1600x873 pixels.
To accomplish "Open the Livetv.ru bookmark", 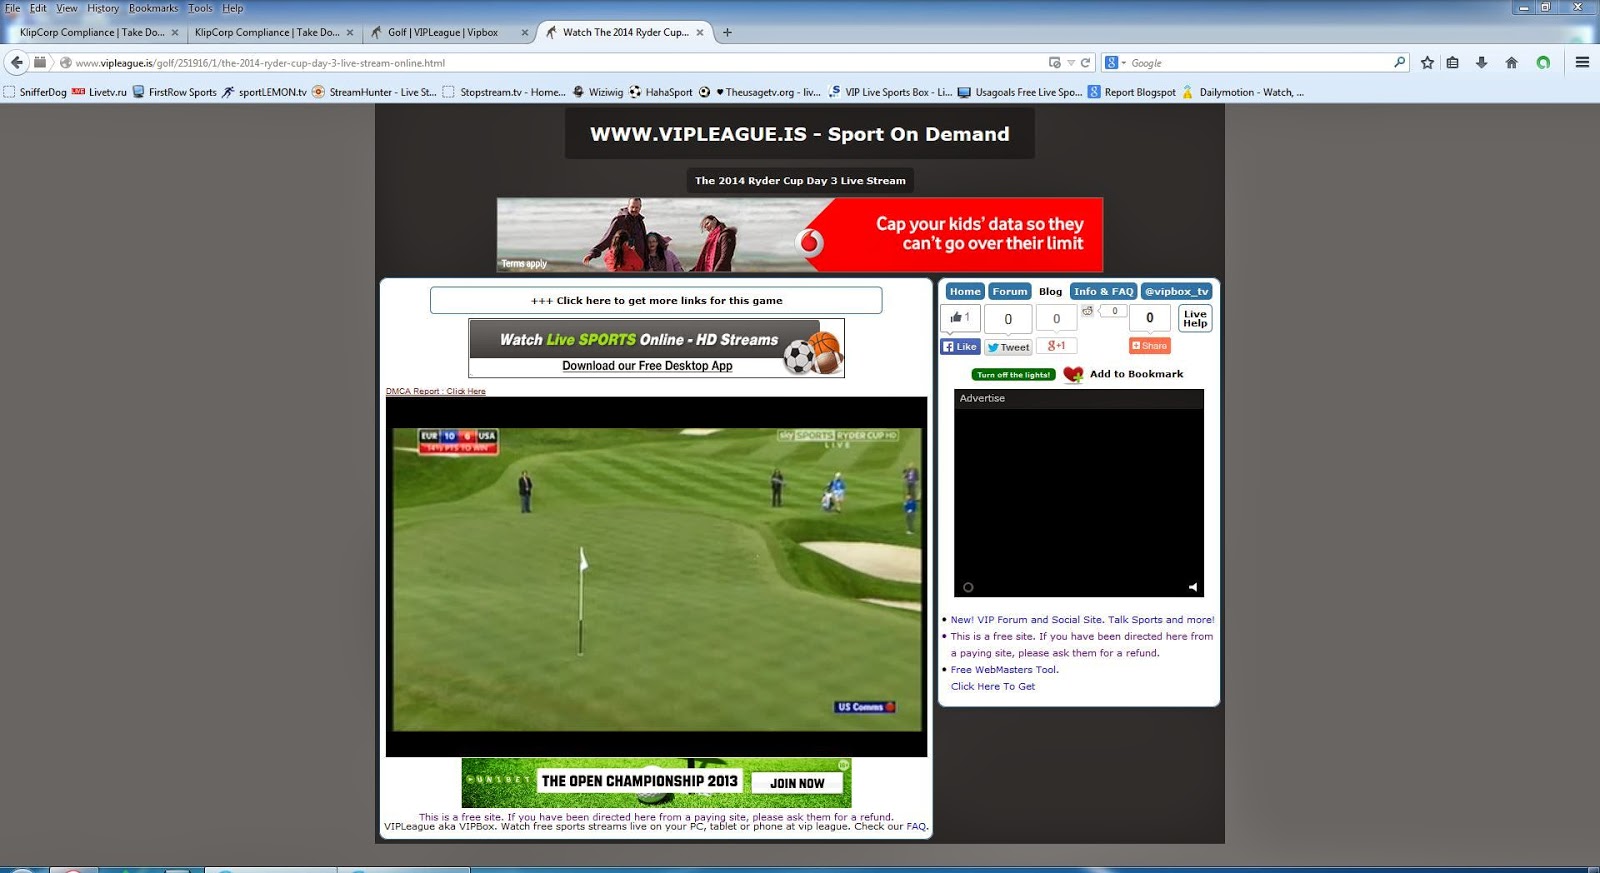I will click(99, 92).
